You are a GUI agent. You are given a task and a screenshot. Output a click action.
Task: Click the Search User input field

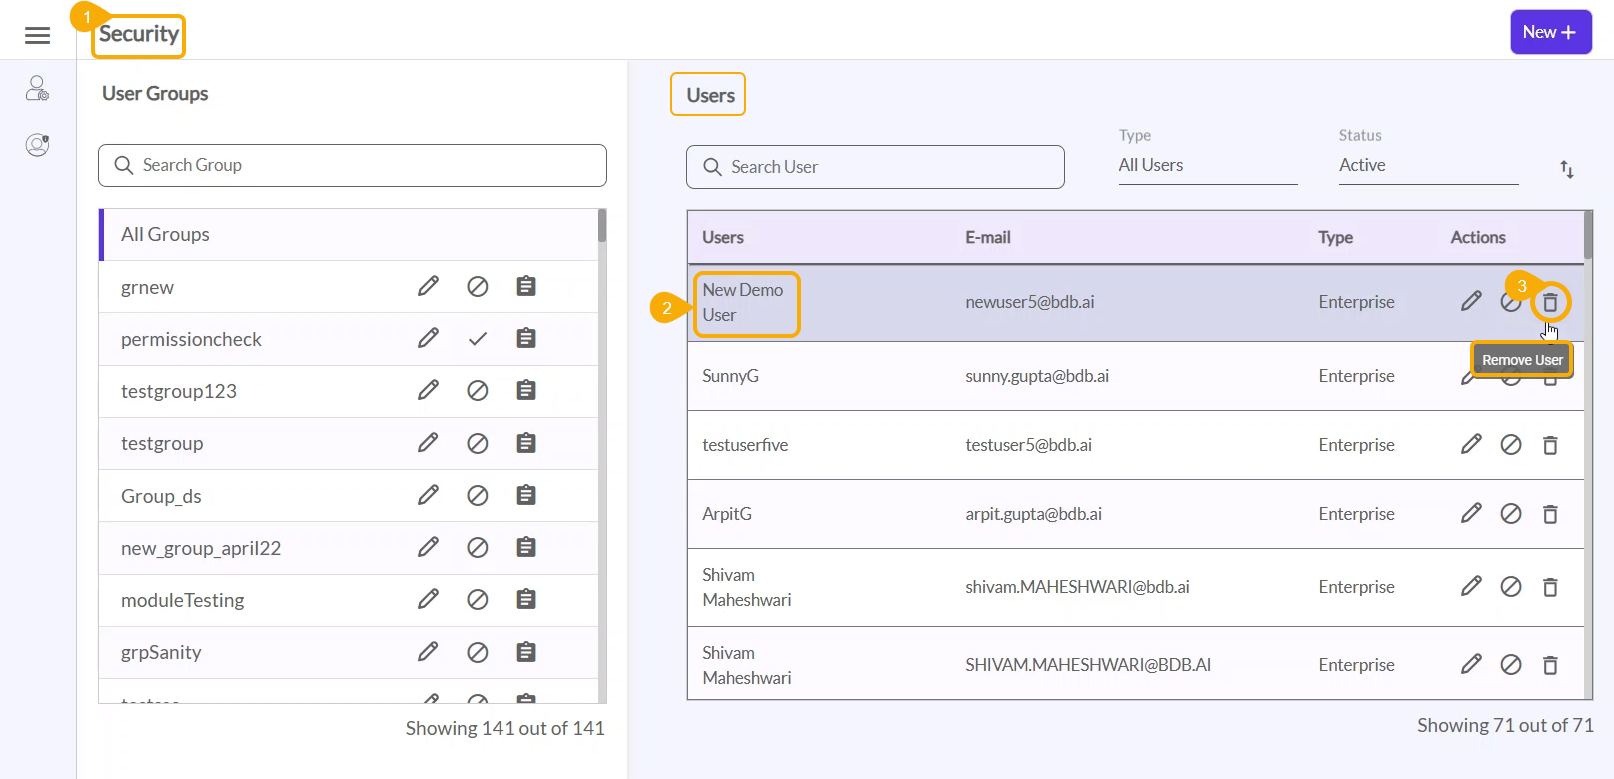[x=875, y=167]
